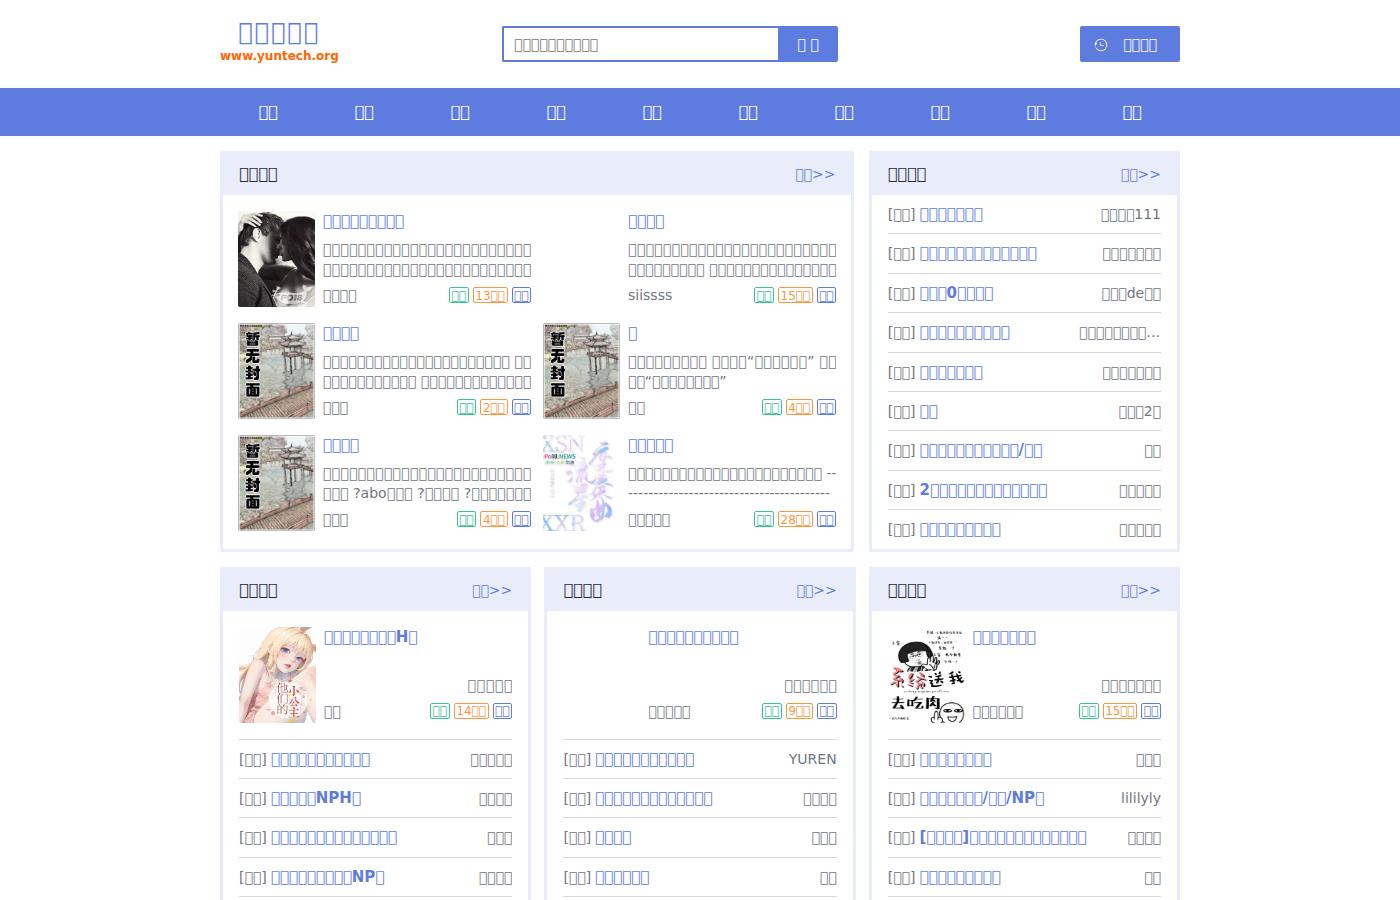Open the '>>' more link above the 111 list
The image size is (1400, 900).
point(1141,174)
